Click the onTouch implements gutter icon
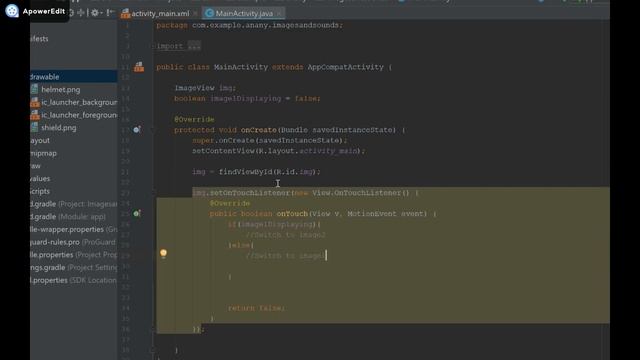 [x=137, y=213]
